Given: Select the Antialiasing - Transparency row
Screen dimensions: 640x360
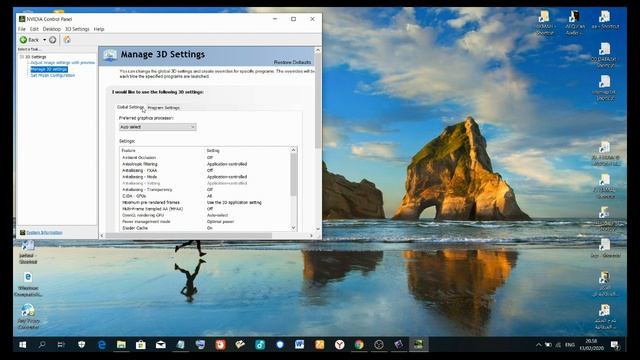Looking at the screenshot, I should [x=205, y=189].
